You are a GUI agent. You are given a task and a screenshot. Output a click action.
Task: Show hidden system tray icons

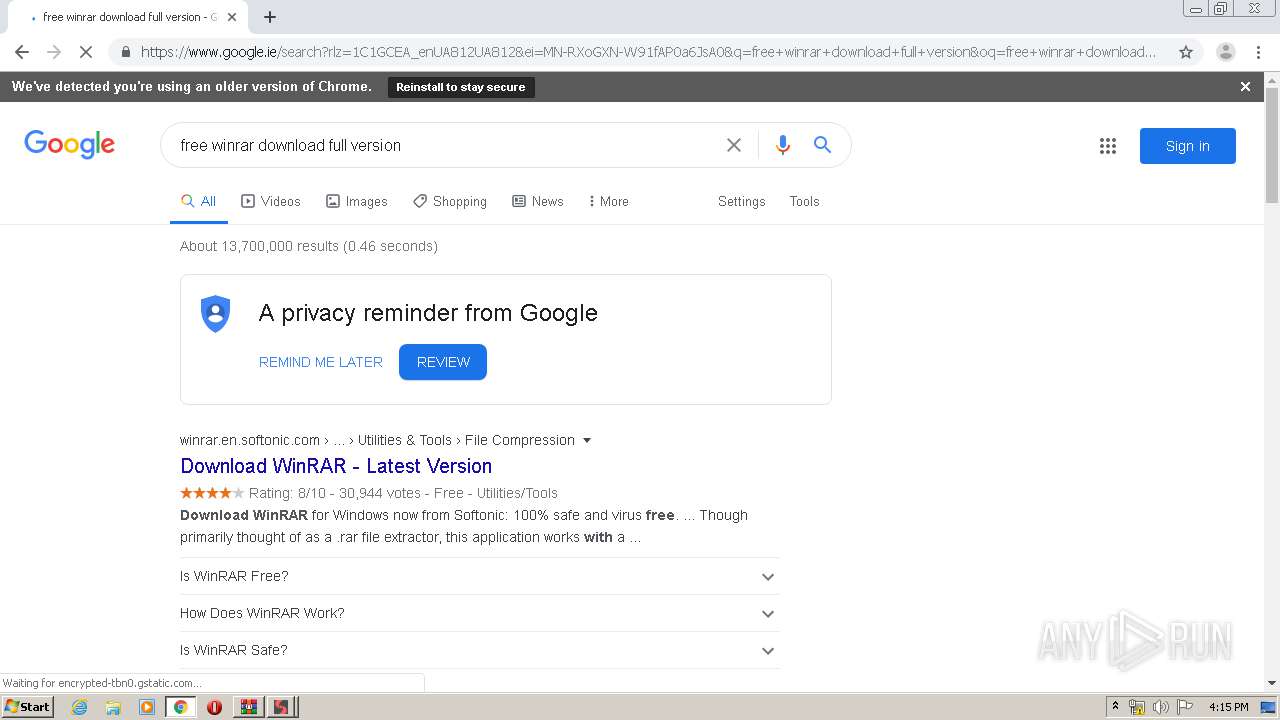[1115, 707]
